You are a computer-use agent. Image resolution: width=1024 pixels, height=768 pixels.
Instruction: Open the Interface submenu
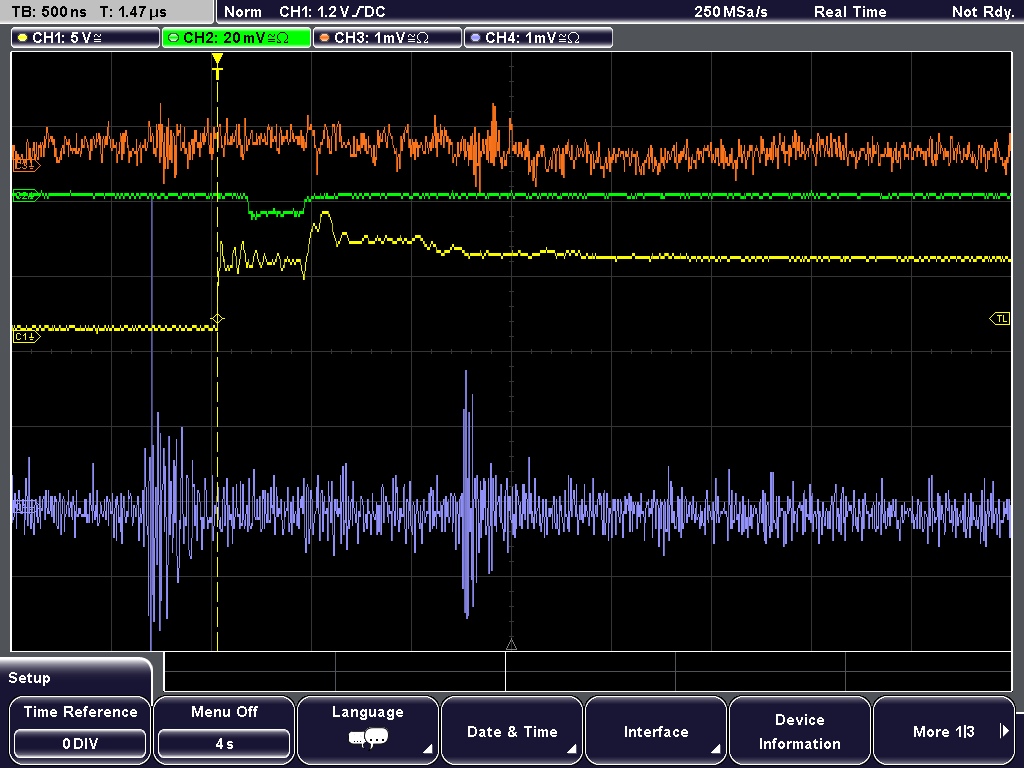(x=656, y=729)
